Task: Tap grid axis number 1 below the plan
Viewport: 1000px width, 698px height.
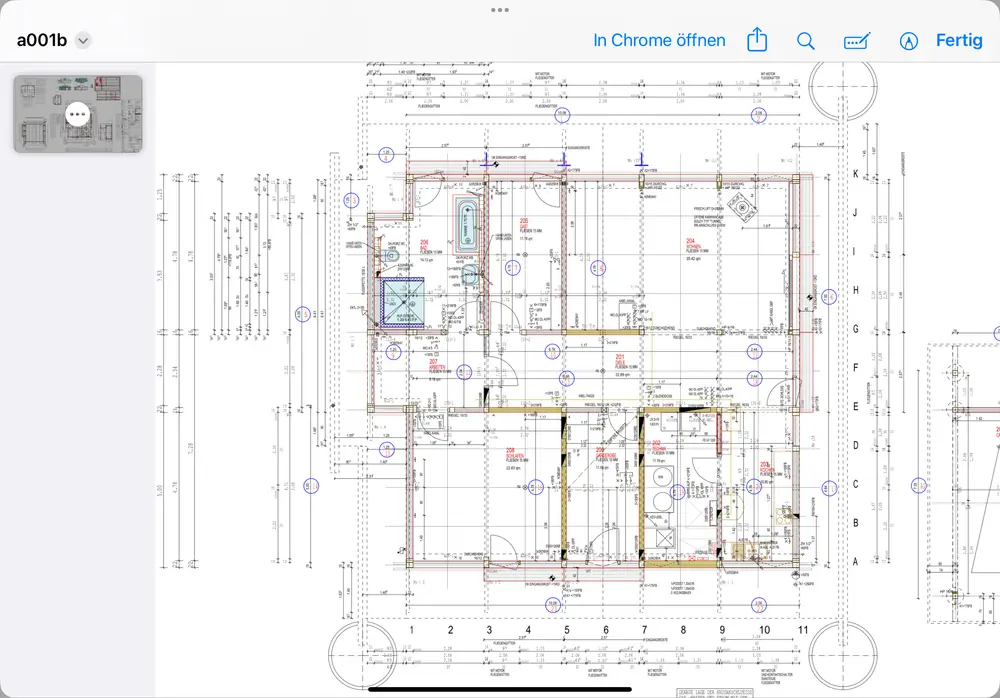Action: click(412, 631)
